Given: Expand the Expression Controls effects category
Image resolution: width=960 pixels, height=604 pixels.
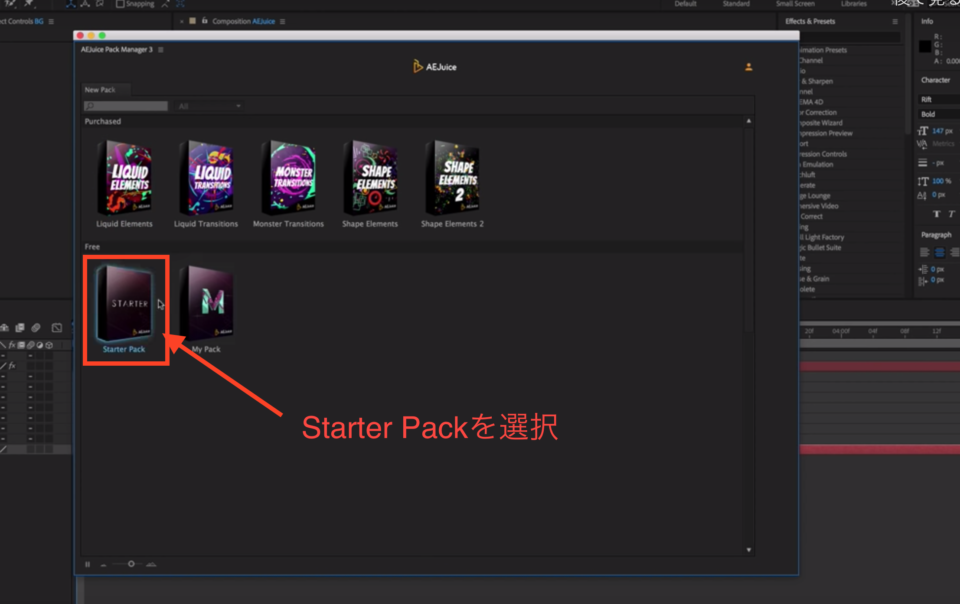Looking at the screenshot, I should (x=823, y=154).
